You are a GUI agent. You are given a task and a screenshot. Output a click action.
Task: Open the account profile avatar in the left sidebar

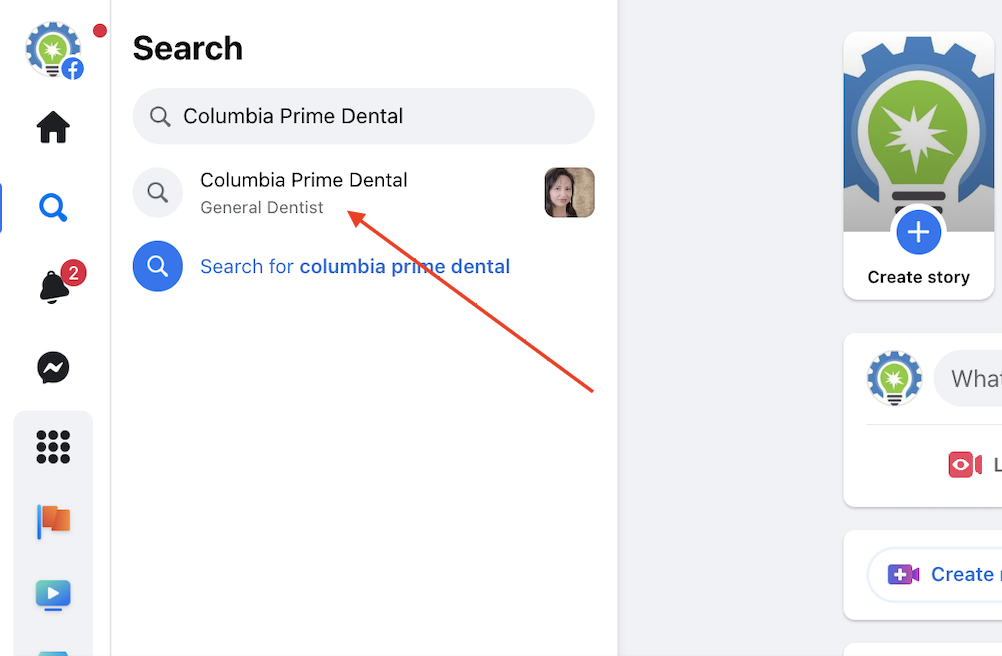54,50
